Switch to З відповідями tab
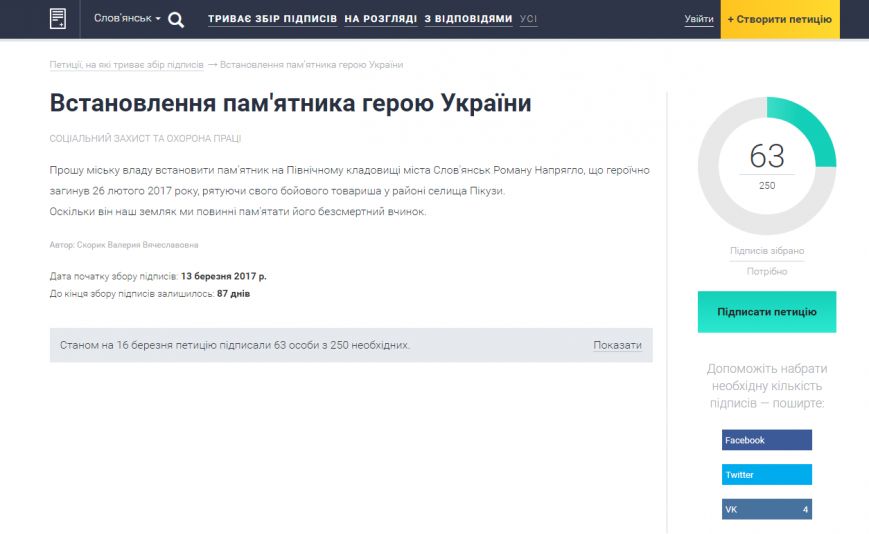This screenshot has height=534, width=869. [x=468, y=19]
